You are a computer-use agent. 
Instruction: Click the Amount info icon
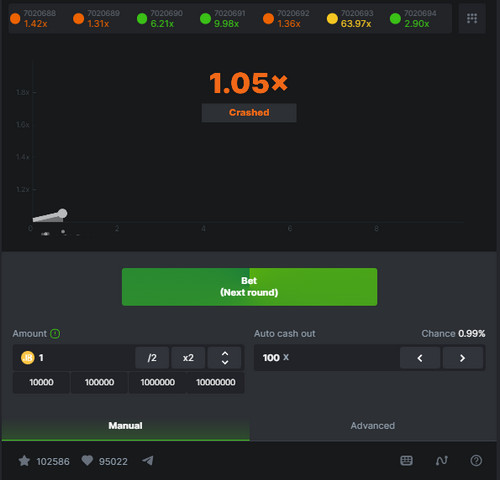55,334
